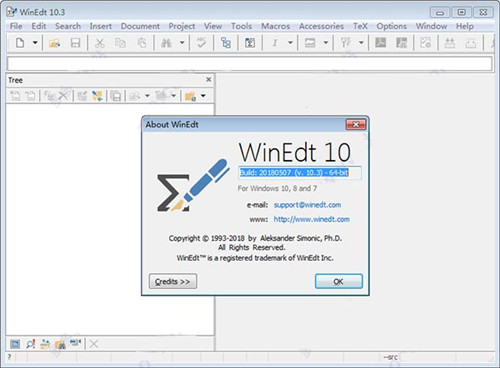Click the insert frame toolbar icon

(x=310, y=43)
